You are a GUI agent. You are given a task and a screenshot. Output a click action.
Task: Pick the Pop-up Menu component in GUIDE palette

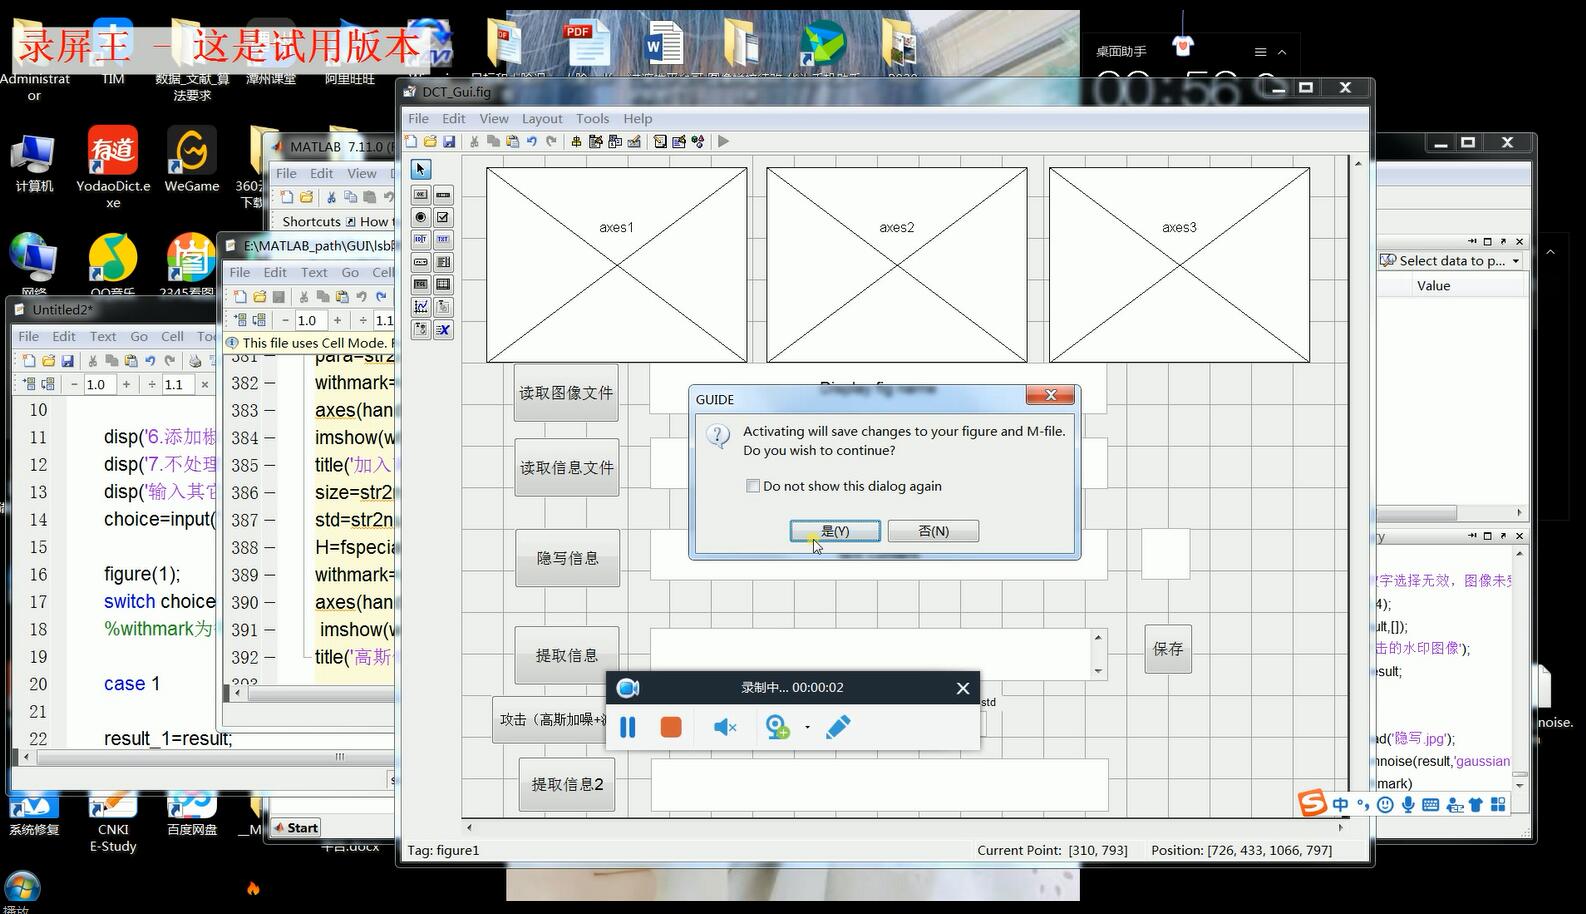[421, 262]
